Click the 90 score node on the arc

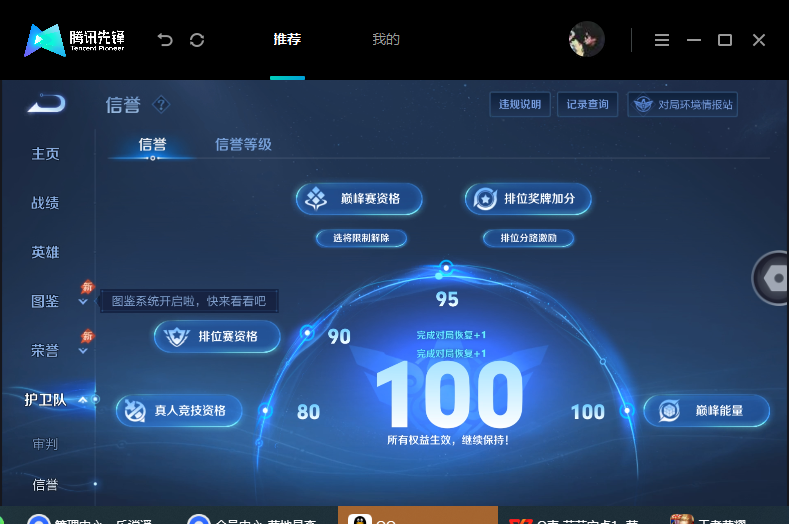(307, 333)
